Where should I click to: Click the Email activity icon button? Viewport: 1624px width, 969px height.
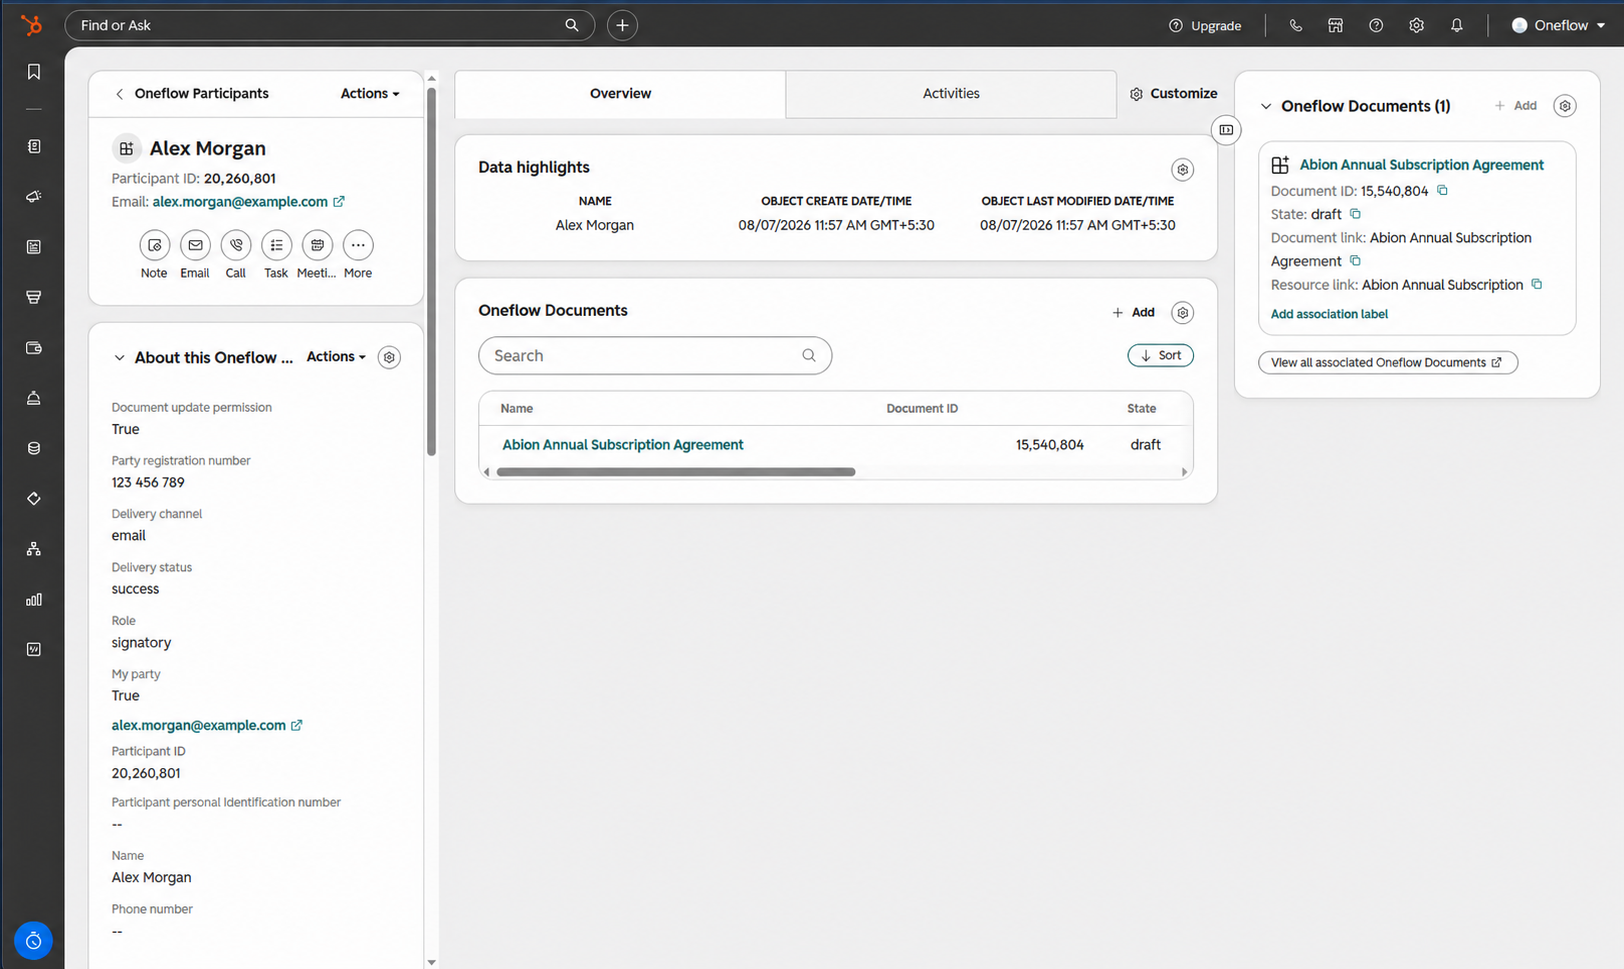(x=195, y=245)
